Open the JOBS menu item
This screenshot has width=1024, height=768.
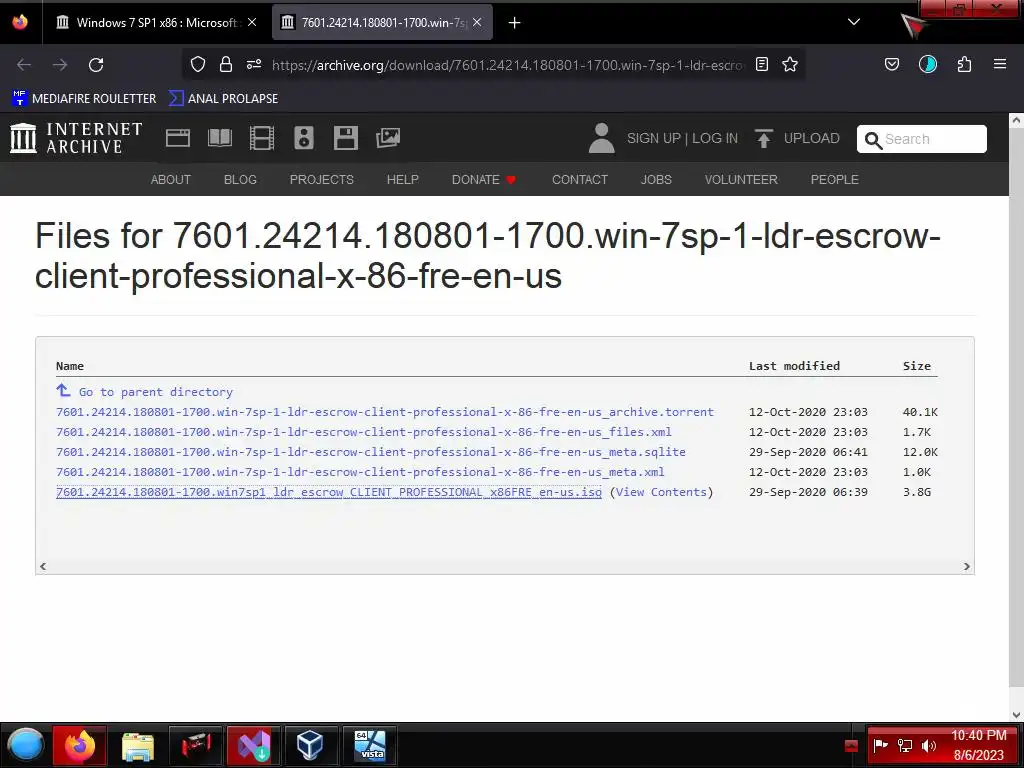656,180
